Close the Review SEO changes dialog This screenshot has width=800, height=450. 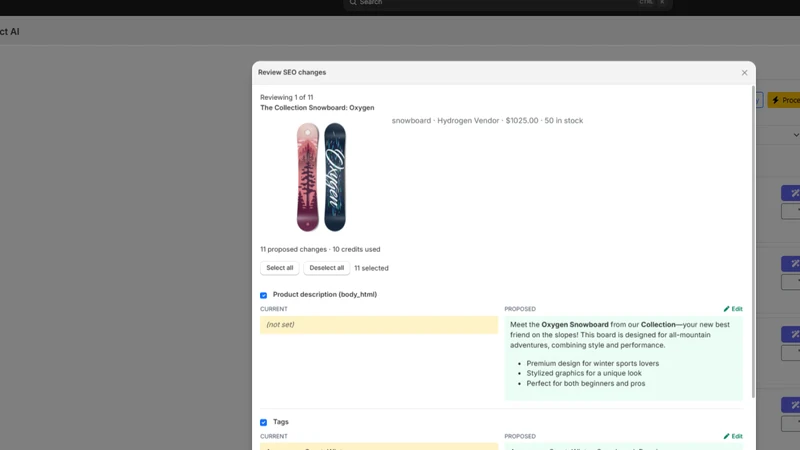click(x=744, y=72)
